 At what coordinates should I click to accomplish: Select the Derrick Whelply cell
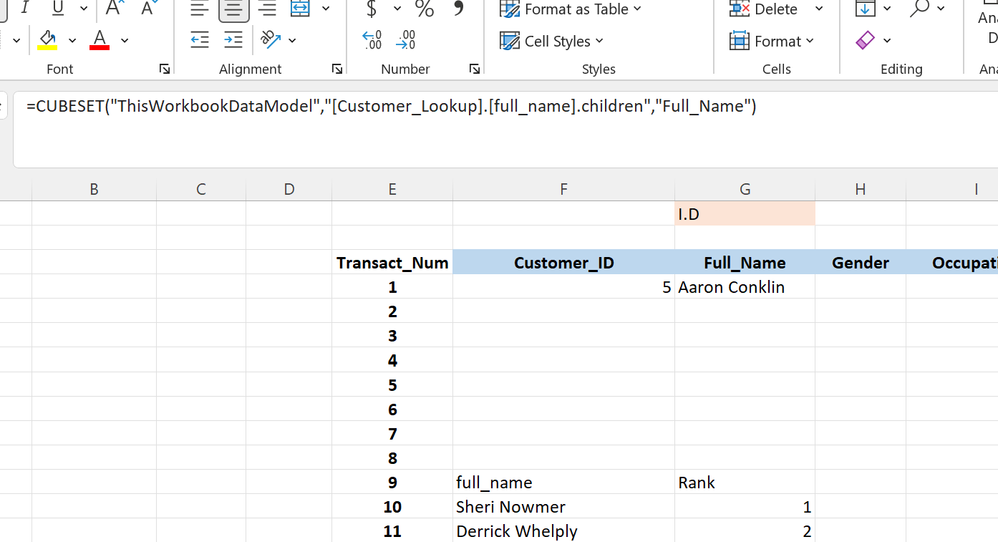[564, 531]
